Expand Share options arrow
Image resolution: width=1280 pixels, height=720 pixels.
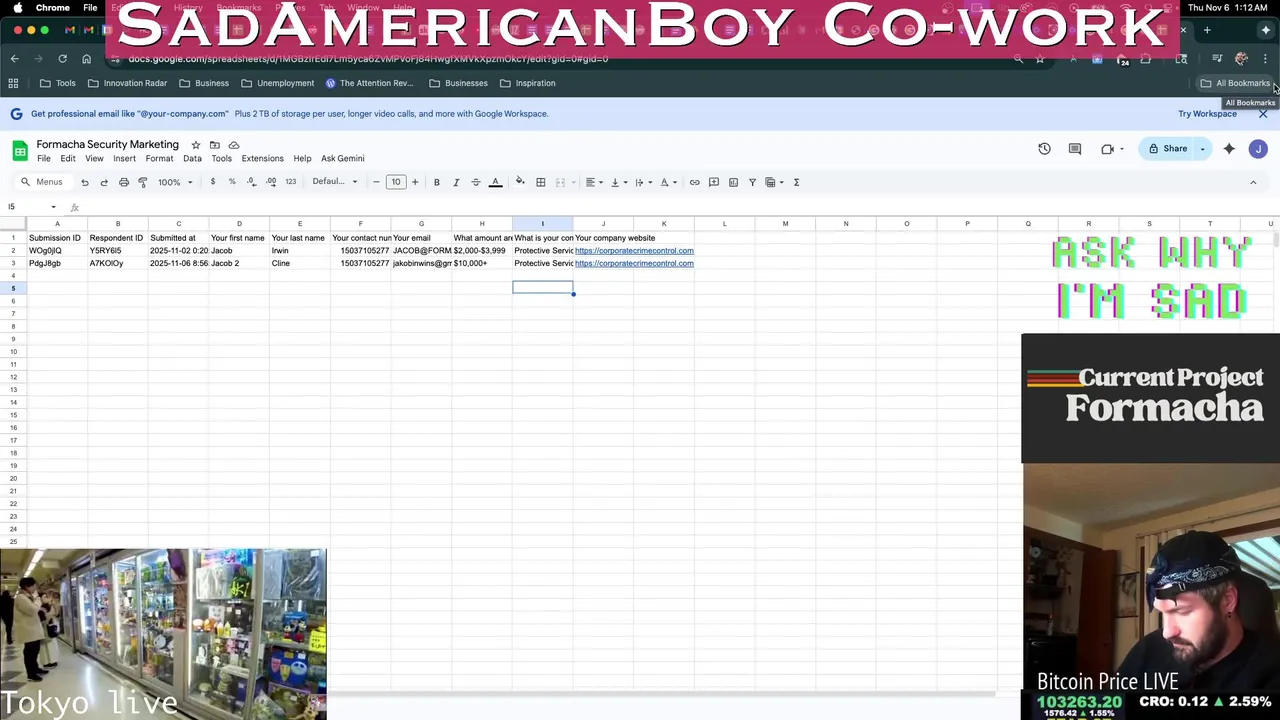tap(1203, 149)
